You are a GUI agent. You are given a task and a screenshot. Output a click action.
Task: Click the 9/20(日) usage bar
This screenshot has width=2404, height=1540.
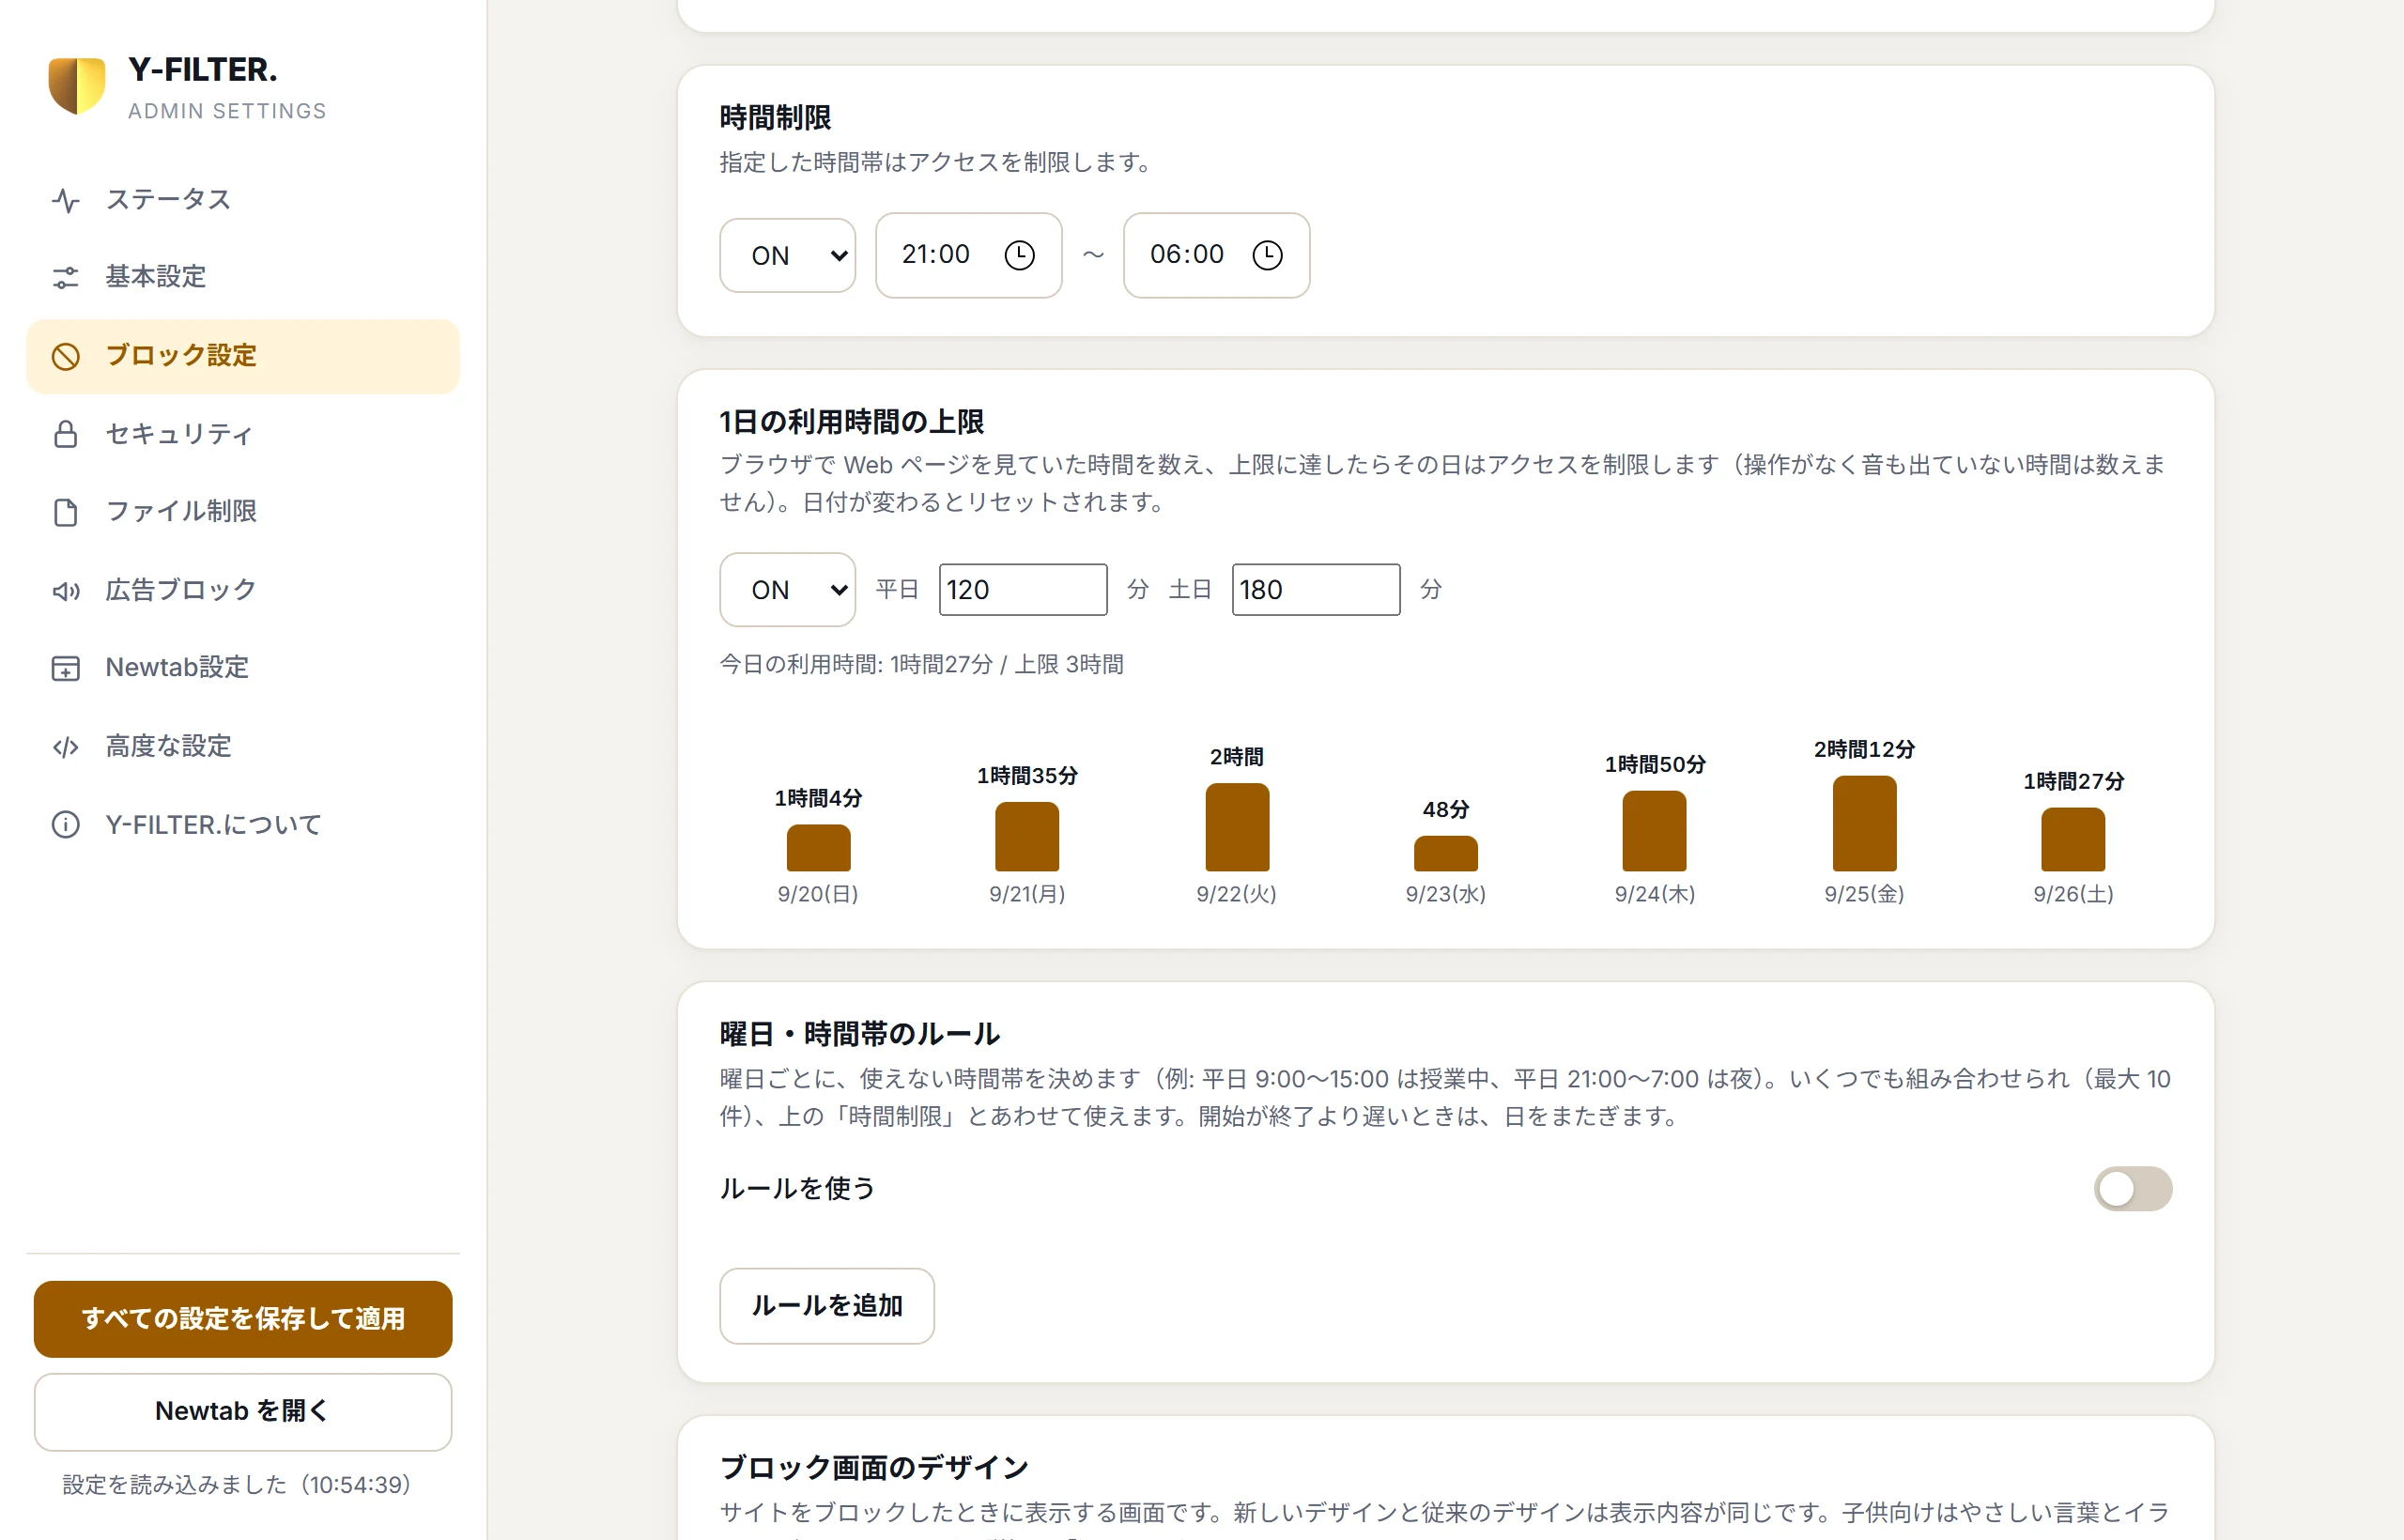[818, 848]
